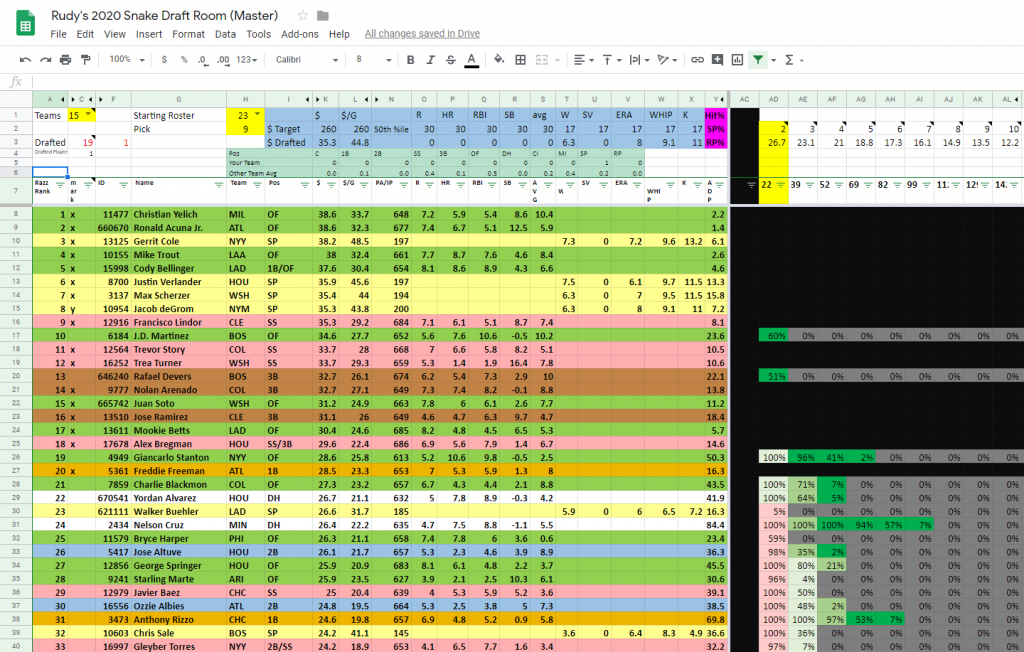
Task: Select the Gerrit Cole name cell
Action: tap(179, 241)
